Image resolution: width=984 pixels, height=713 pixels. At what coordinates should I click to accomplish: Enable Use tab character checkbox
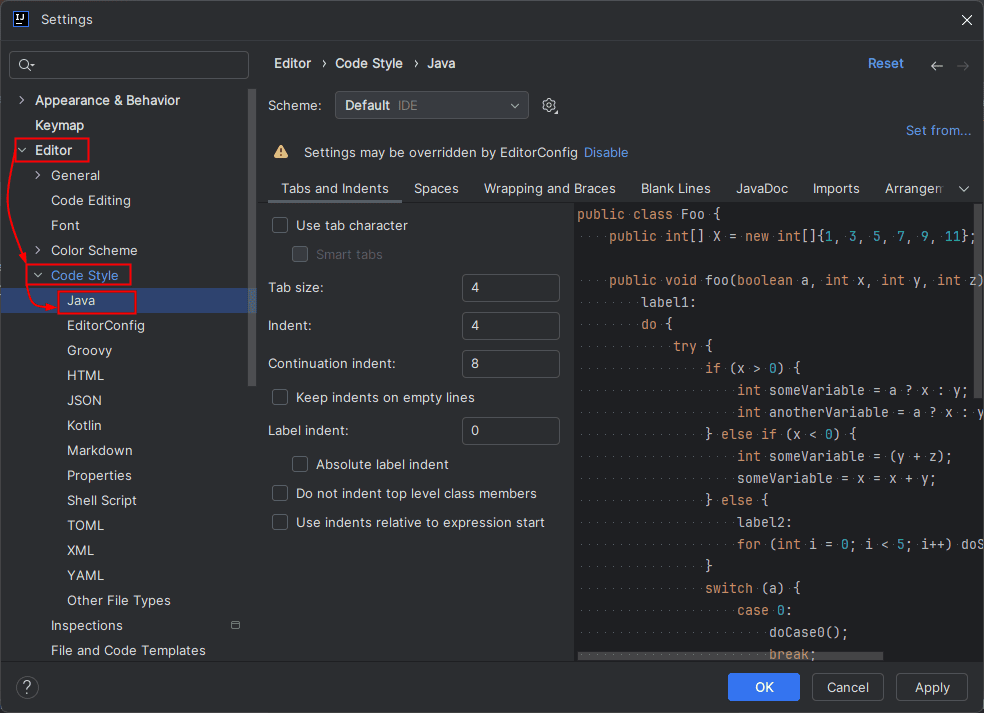click(x=281, y=226)
